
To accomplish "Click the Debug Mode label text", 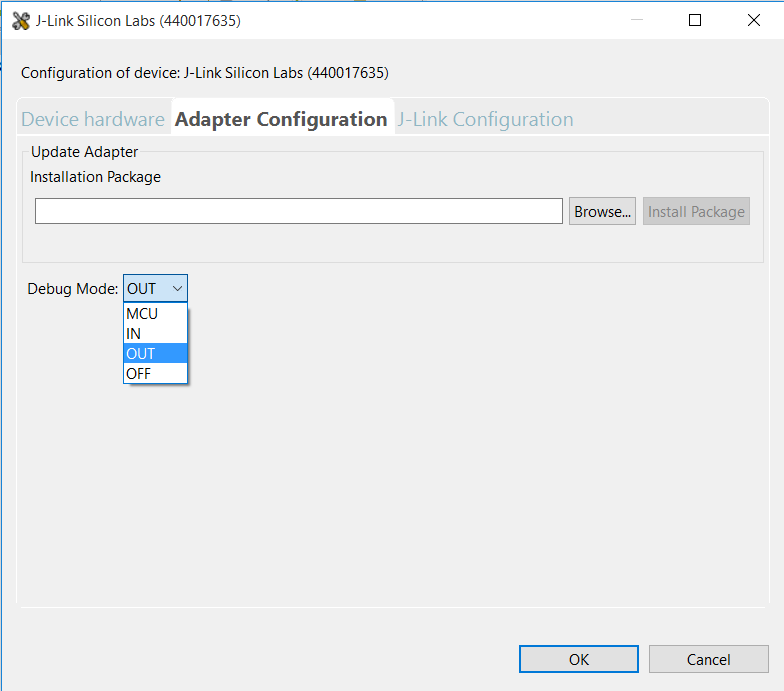I will tap(72, 289).
